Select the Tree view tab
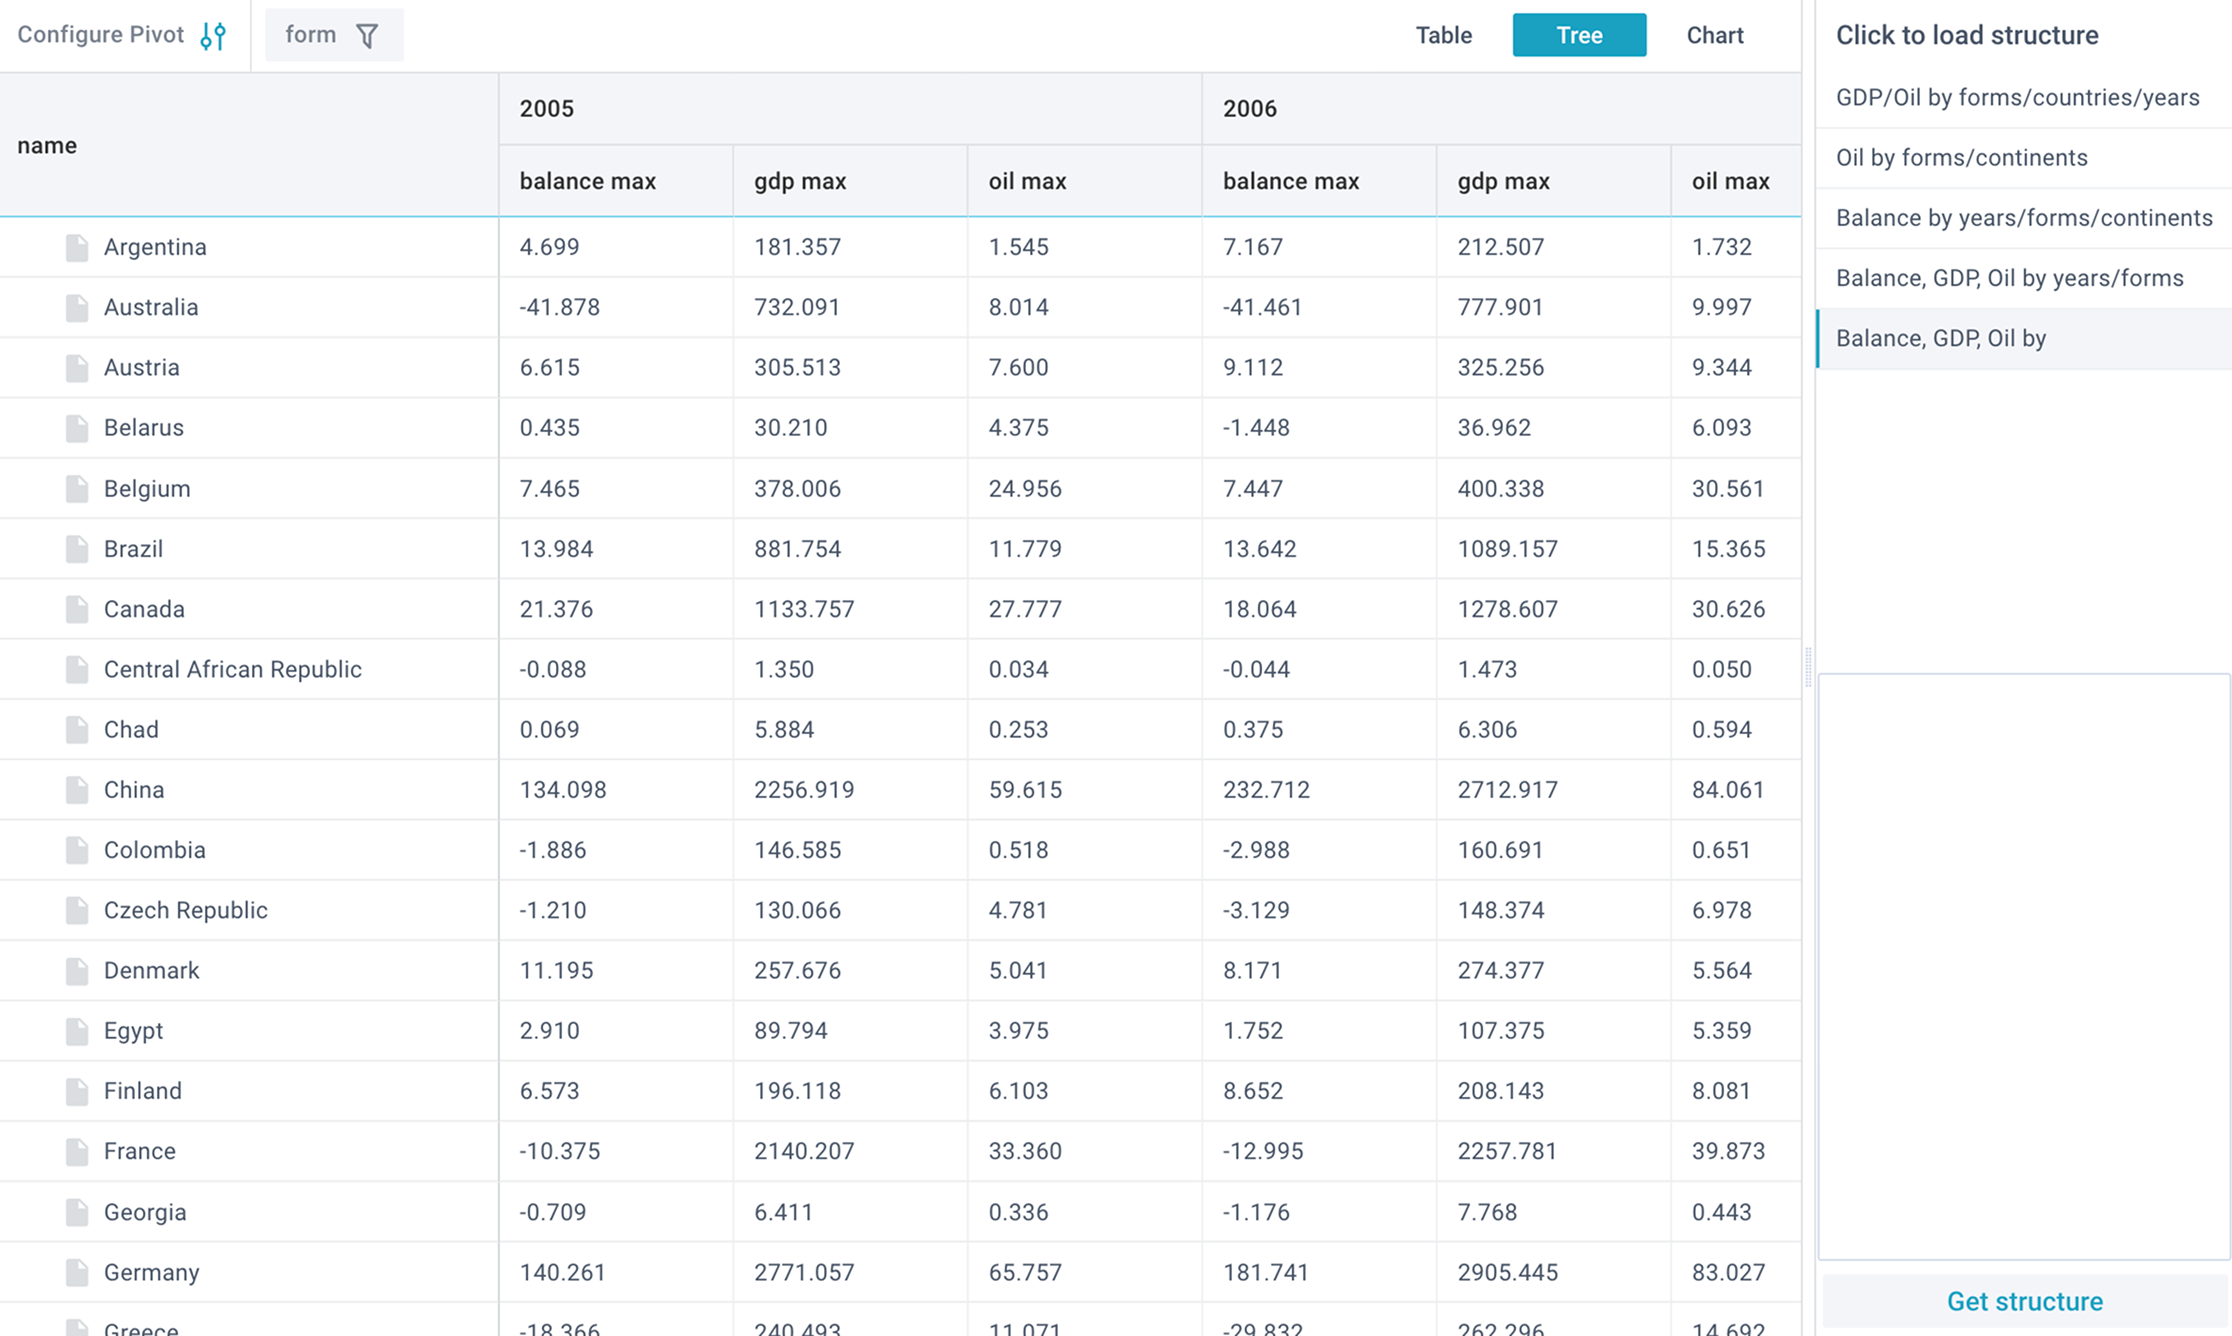Viewport: 2232px width, 1336px height. pyautogui.click(x=1579, y=35)
